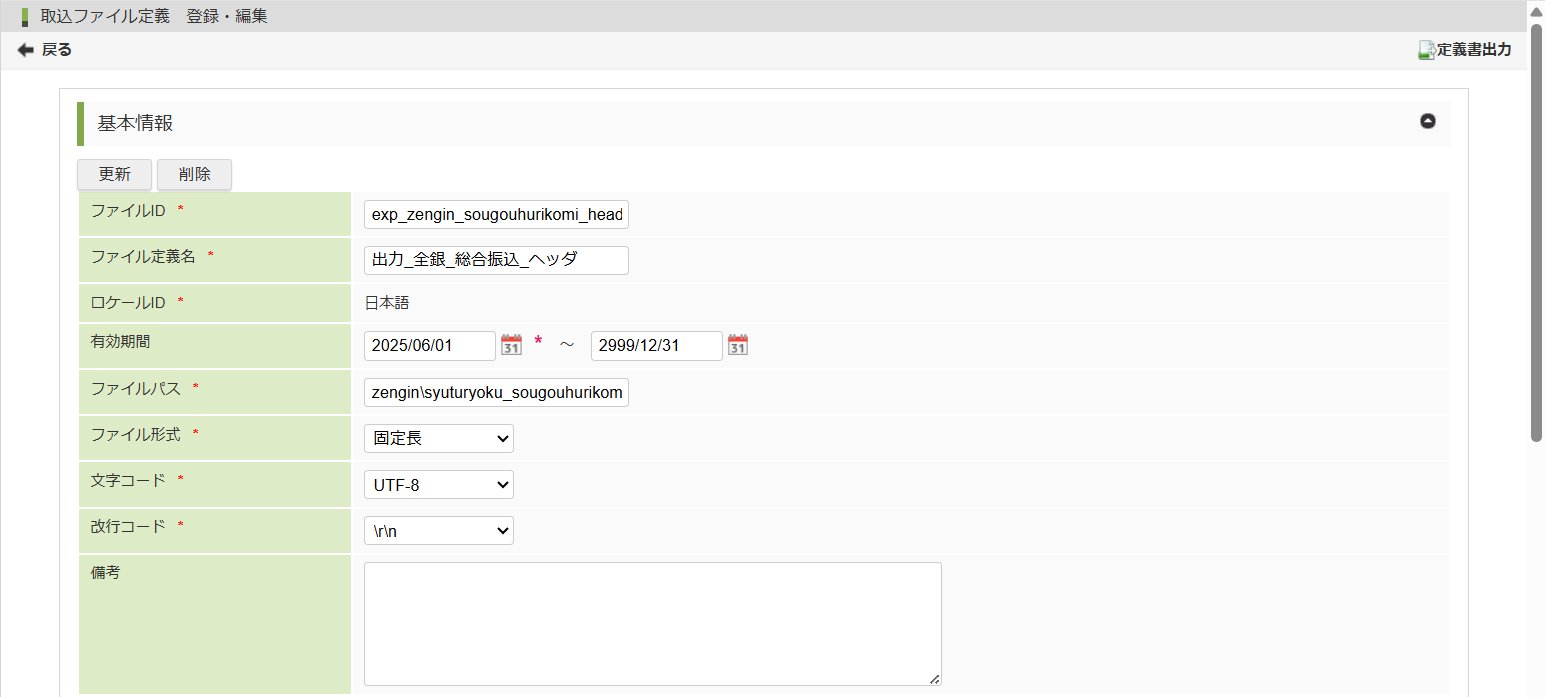The width and height of the screenshot is (1545, 697).
Task: Click into the ファイル定義名 text field
Action: [x=496, y=260]
